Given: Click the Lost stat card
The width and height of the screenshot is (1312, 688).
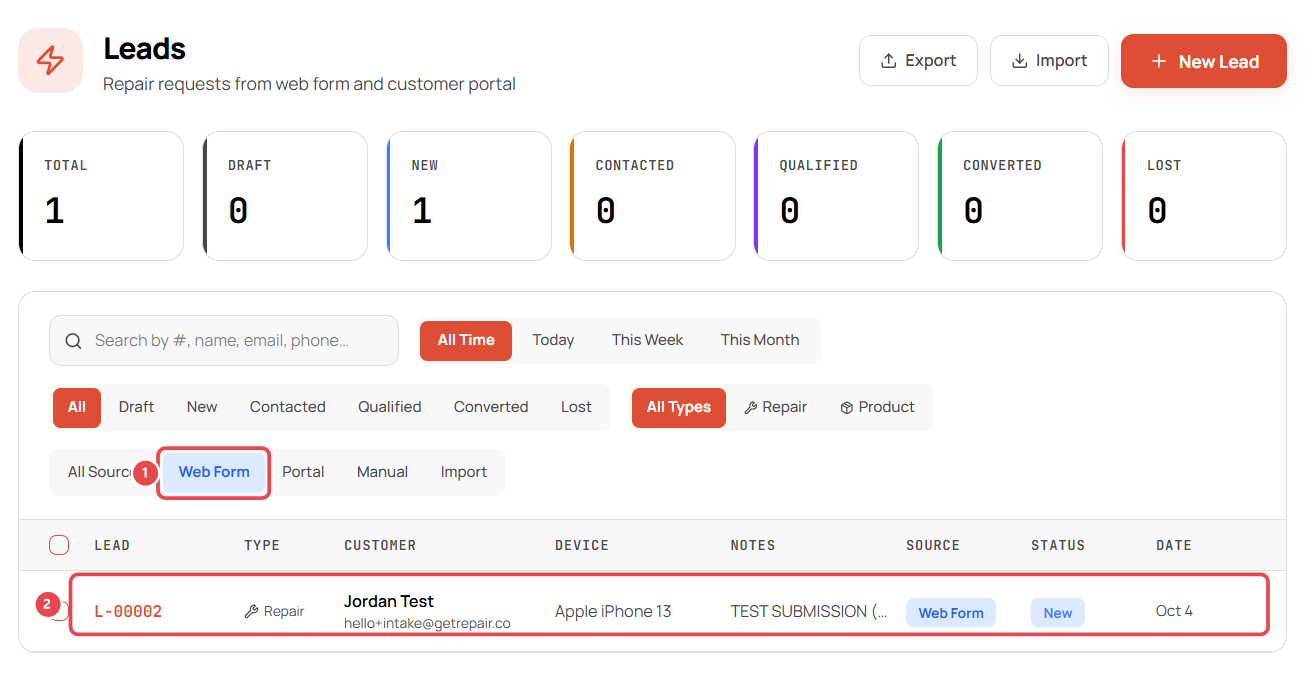Looking at the screenshot, I should [x=1204, y=196].
